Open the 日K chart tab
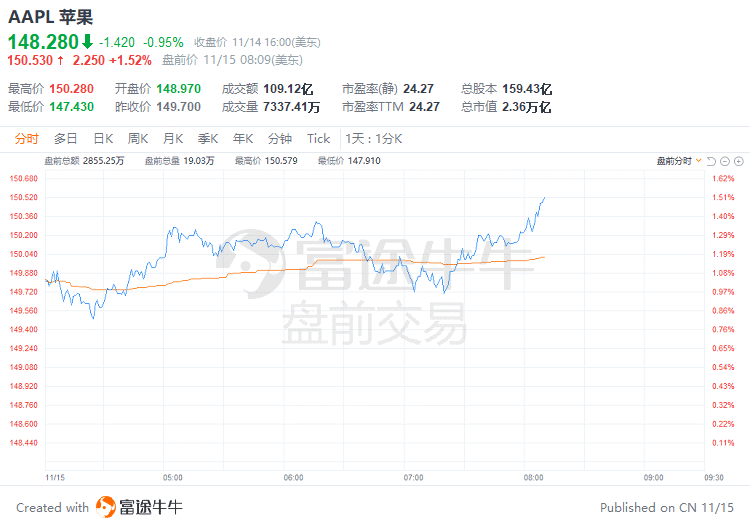This screenshot has height=528, width=750. (103, 139)
